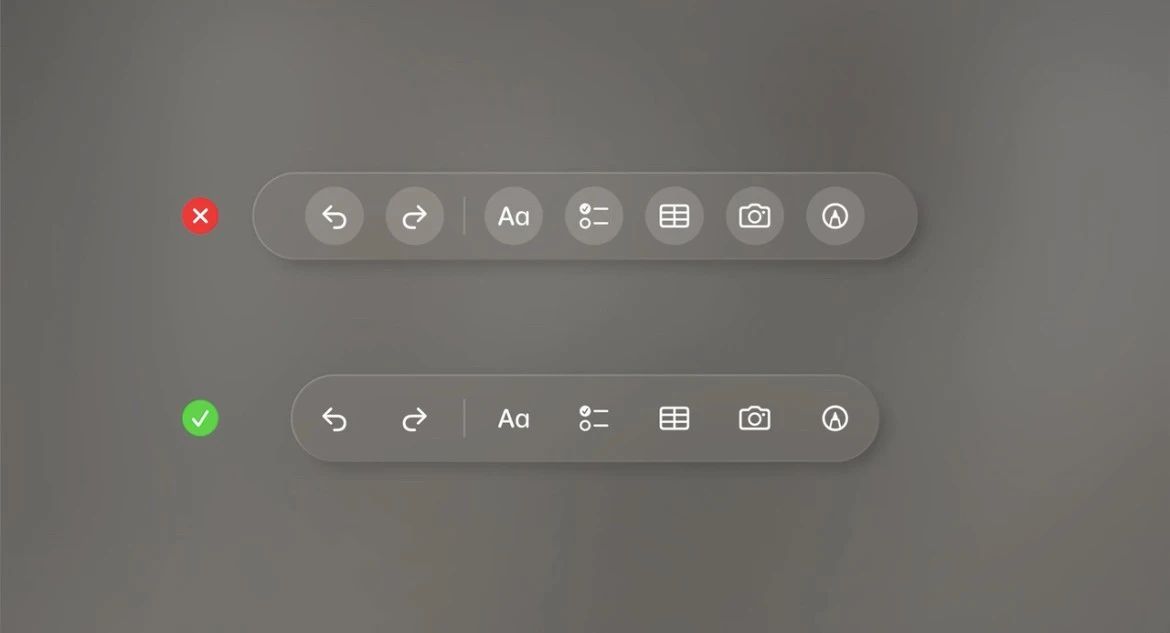Click the circled Undo arrow in top toolbar
This screenshot has height=633, width=1170.
click(x=334, y=216)
